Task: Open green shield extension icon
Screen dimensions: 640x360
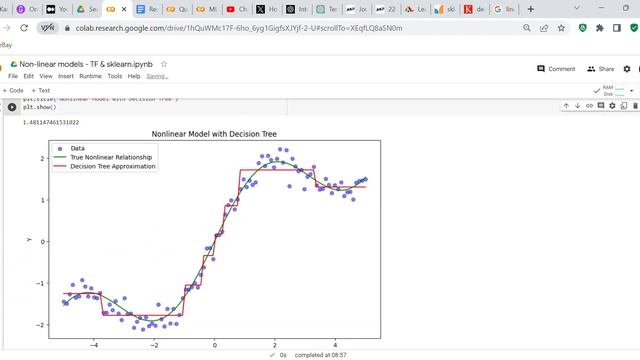Action: pos(582,28)
